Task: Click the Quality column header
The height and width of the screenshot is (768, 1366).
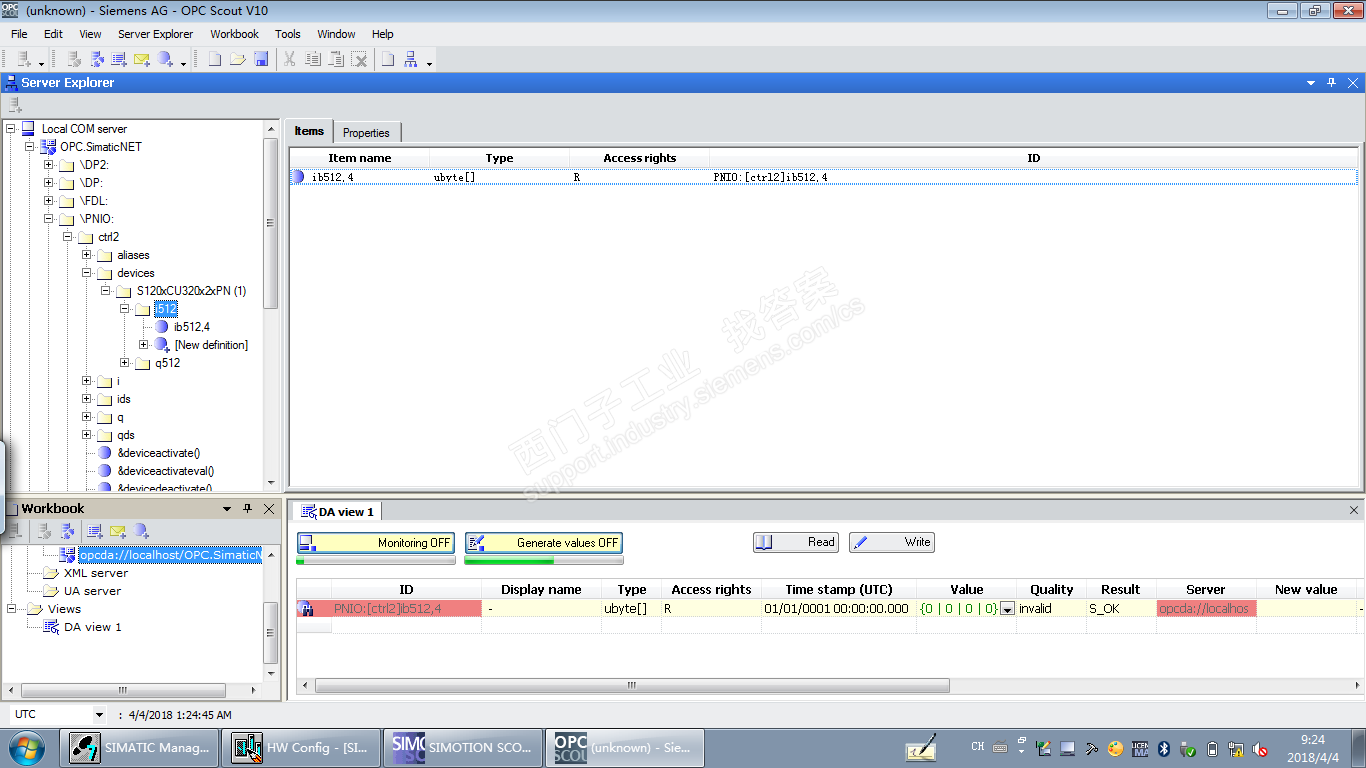Action: point(1052,589)
